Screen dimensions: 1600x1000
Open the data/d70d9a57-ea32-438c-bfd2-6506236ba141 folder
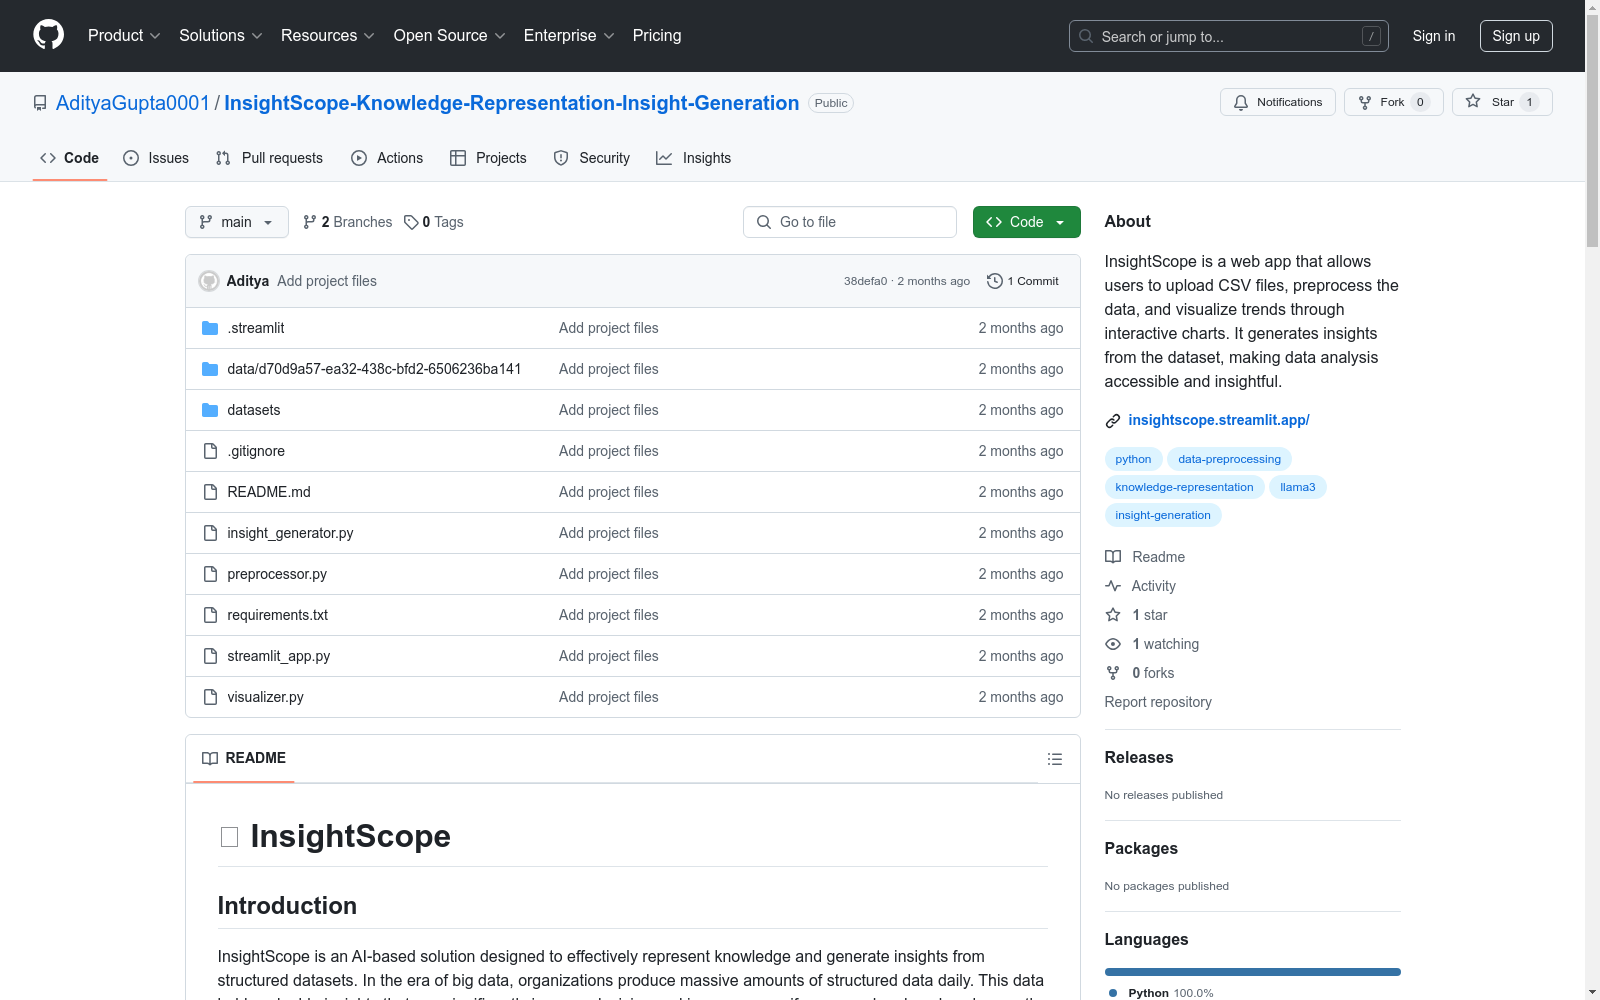point(374,369)
